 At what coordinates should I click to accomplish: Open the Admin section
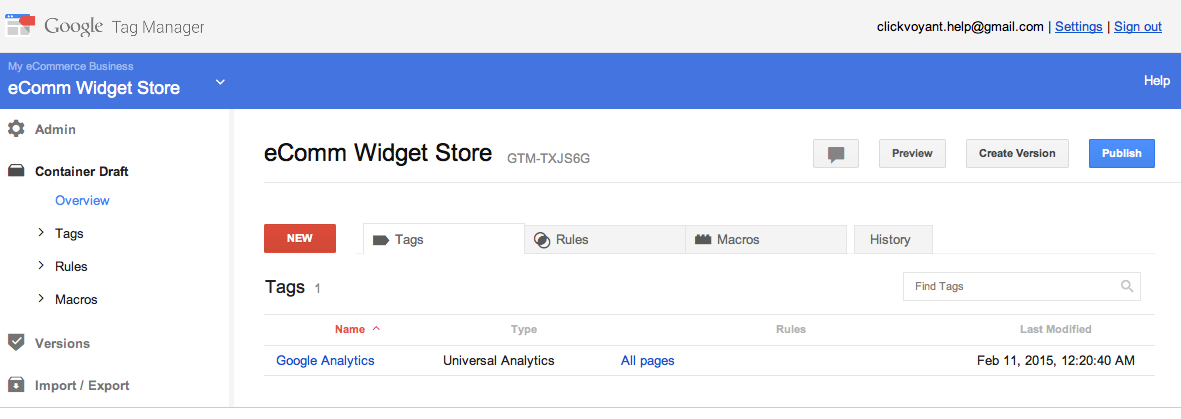point(55,130)
